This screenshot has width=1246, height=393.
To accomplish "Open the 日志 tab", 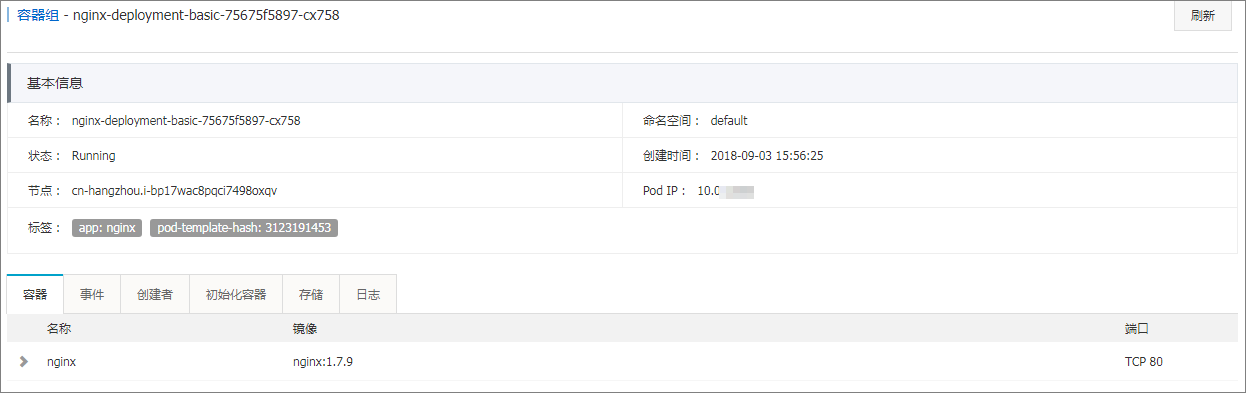I will [x=368, y=295].
